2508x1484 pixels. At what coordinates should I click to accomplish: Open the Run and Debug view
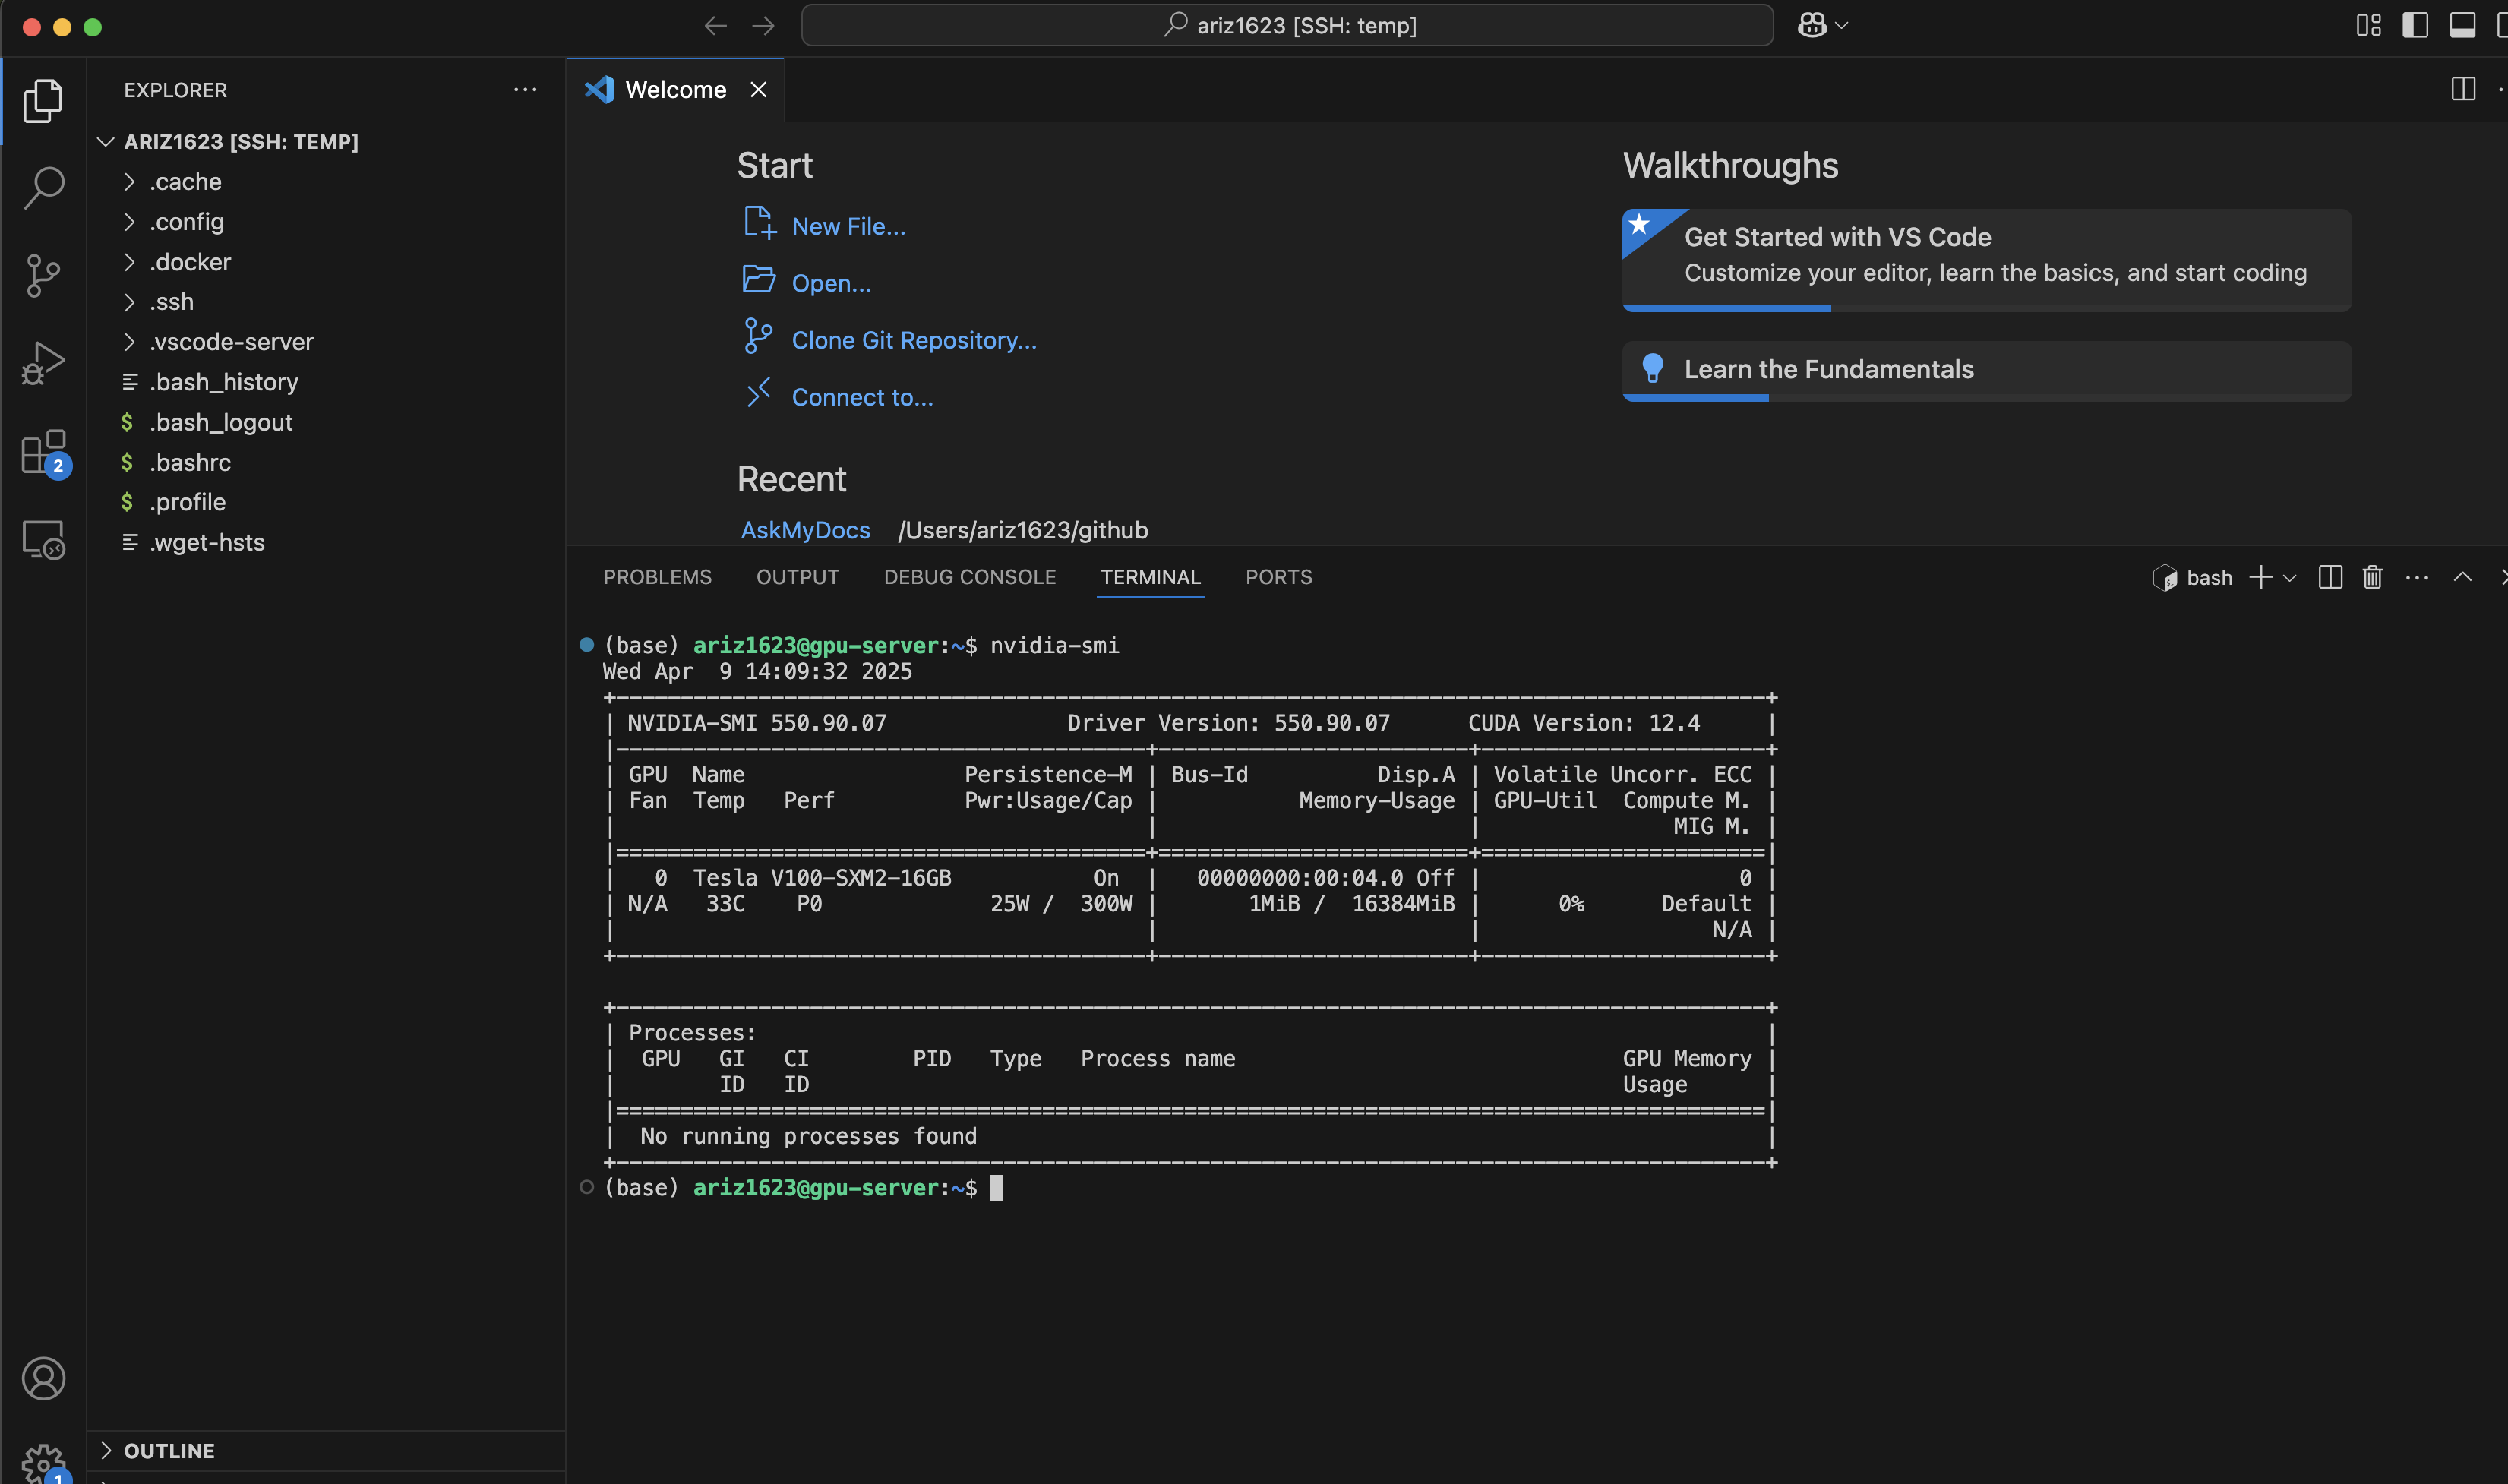[43, 362]
